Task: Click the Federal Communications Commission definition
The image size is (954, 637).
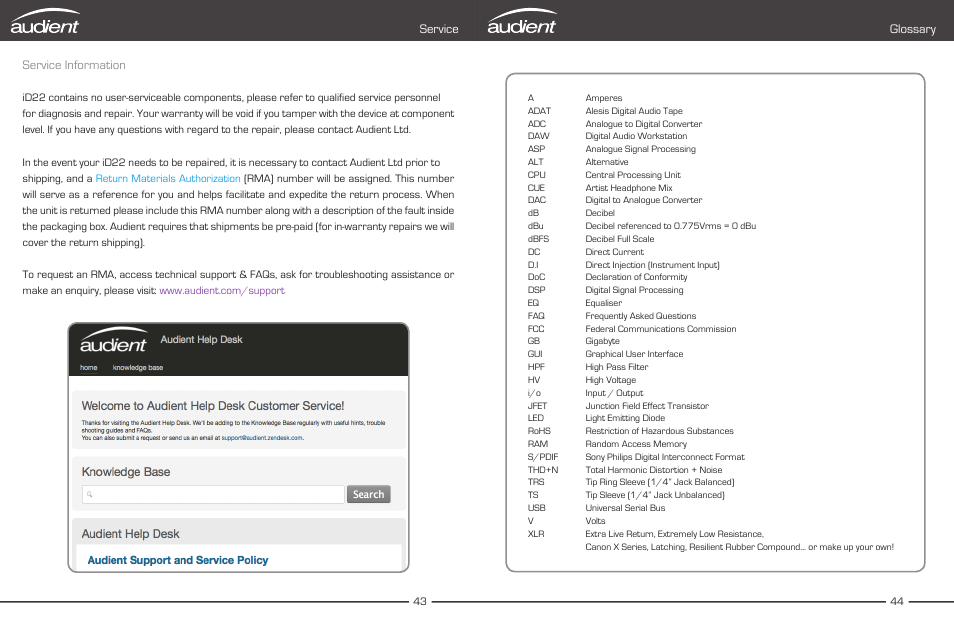Action: pos(661,329)
